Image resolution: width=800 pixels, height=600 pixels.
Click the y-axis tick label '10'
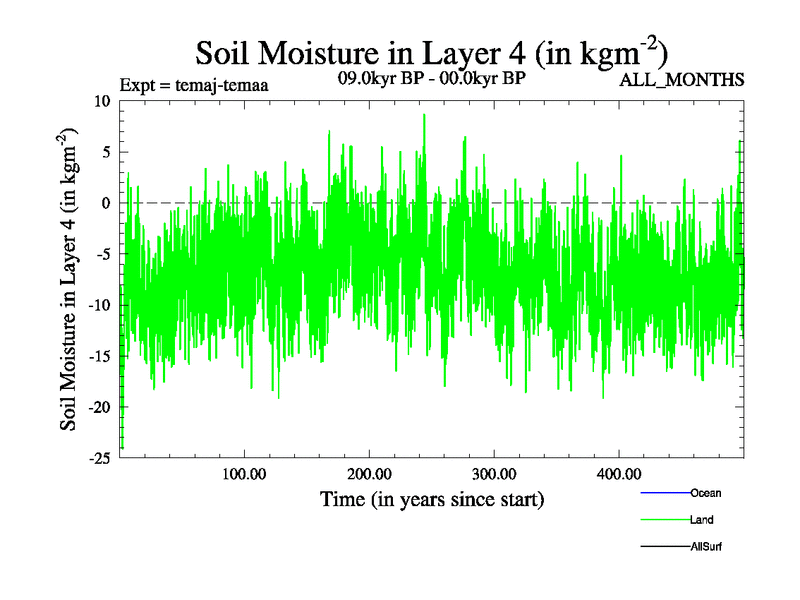click(x=103, y=101)
